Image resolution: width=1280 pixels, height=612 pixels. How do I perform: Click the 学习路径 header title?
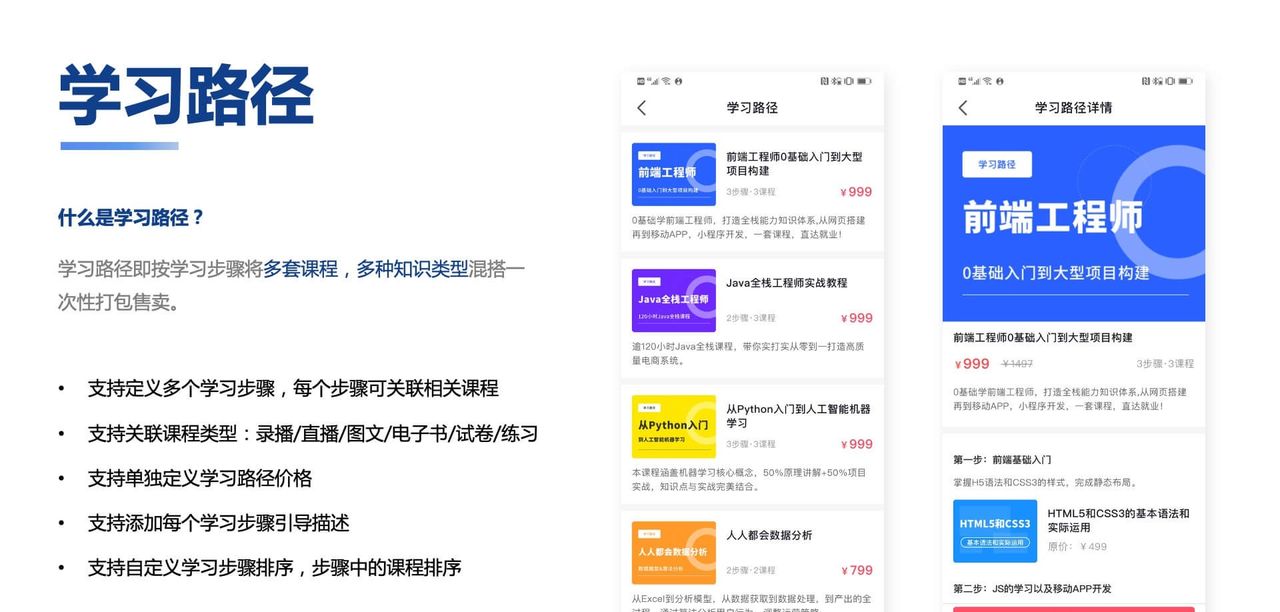[752, 108]
